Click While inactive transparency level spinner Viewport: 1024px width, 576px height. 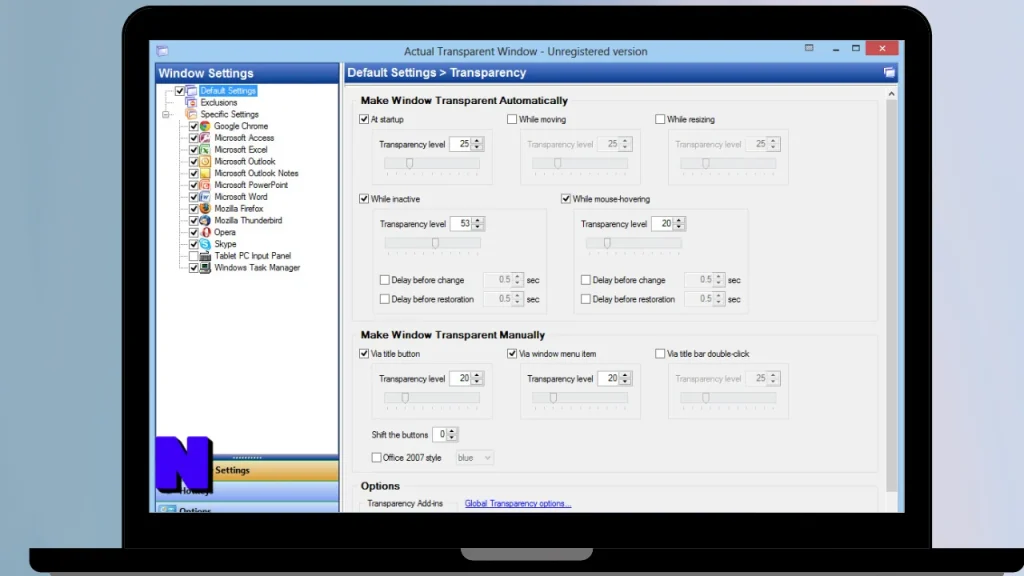(x=477, y=224)
